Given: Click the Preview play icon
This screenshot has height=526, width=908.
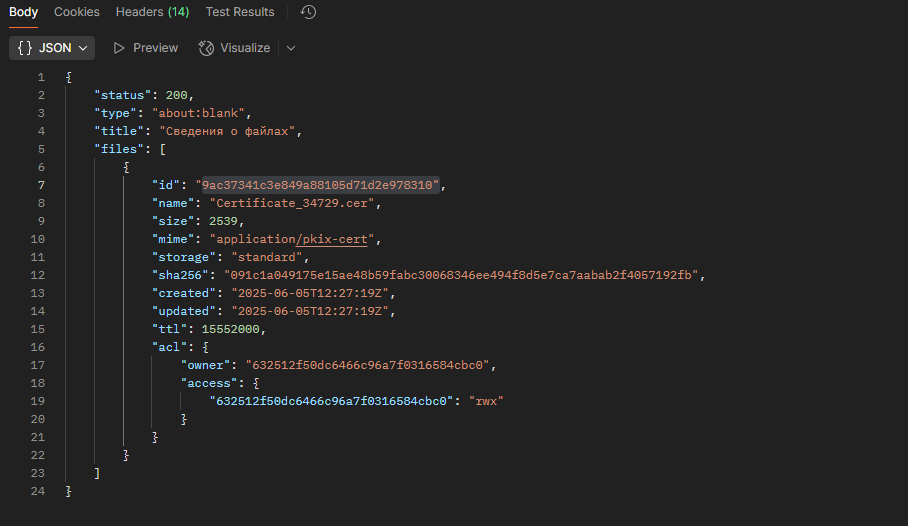Looking at the screenshot, I should pos(119,48).
